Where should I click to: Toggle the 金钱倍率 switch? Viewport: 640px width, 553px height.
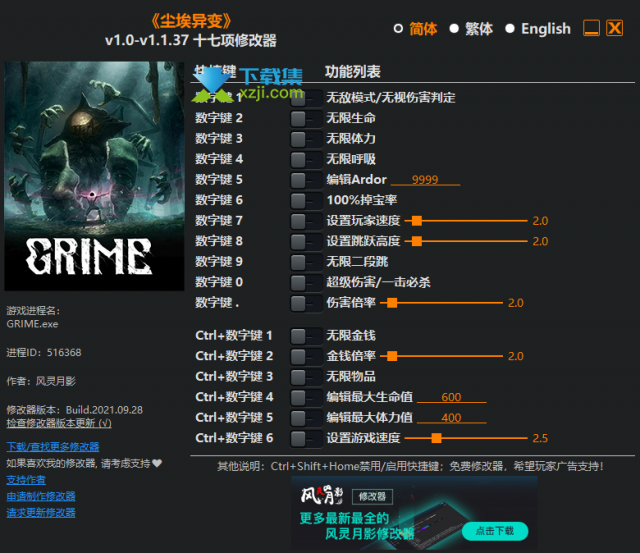306,357
